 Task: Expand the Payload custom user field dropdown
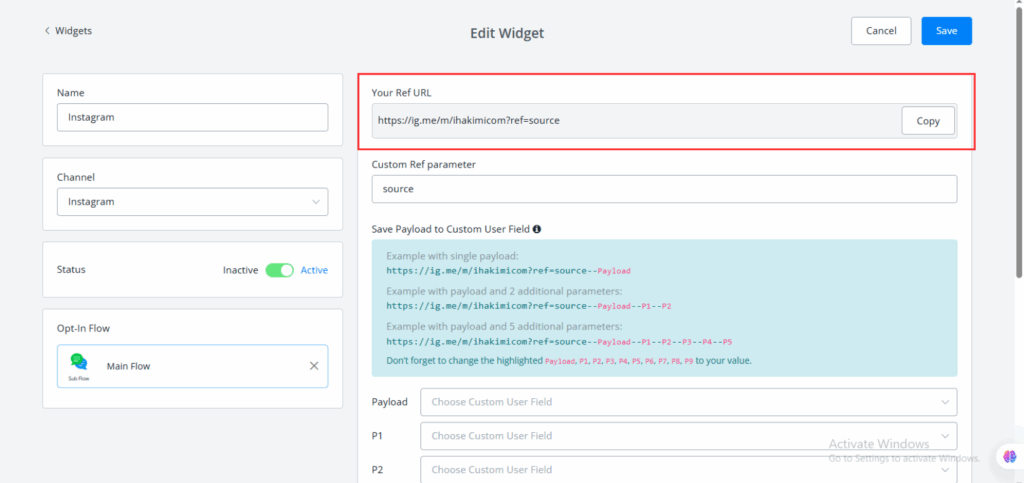tap(689, 402)
